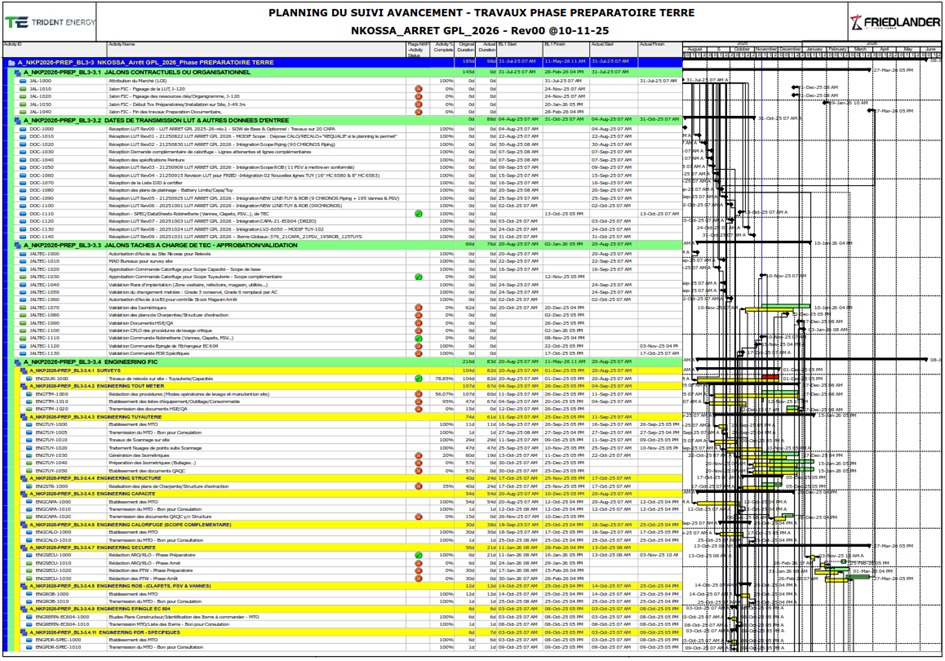This screenshot has width=945, height=661.
Task: Select the ENGINEERING FIC group row
Action: click(x=347, y=362)
